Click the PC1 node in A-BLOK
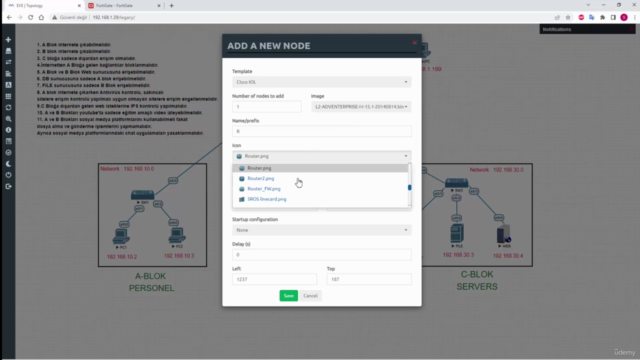 click(x=121, y=237)
